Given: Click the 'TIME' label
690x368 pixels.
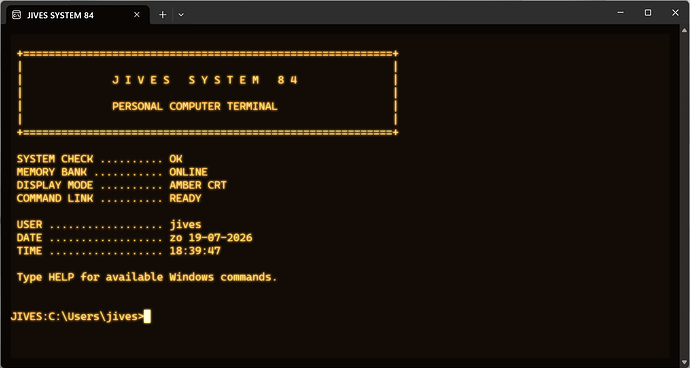Looking at the screenshot, I should pos(29,251).
